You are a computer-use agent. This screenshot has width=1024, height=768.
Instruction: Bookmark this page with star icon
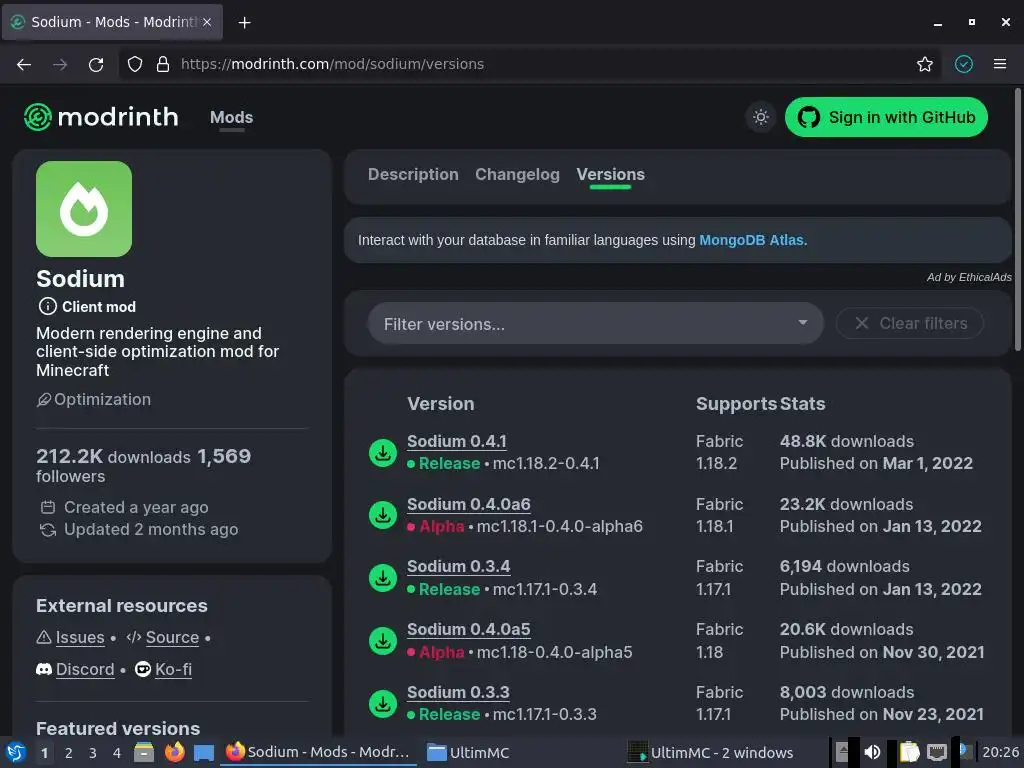tap(924, 64)
